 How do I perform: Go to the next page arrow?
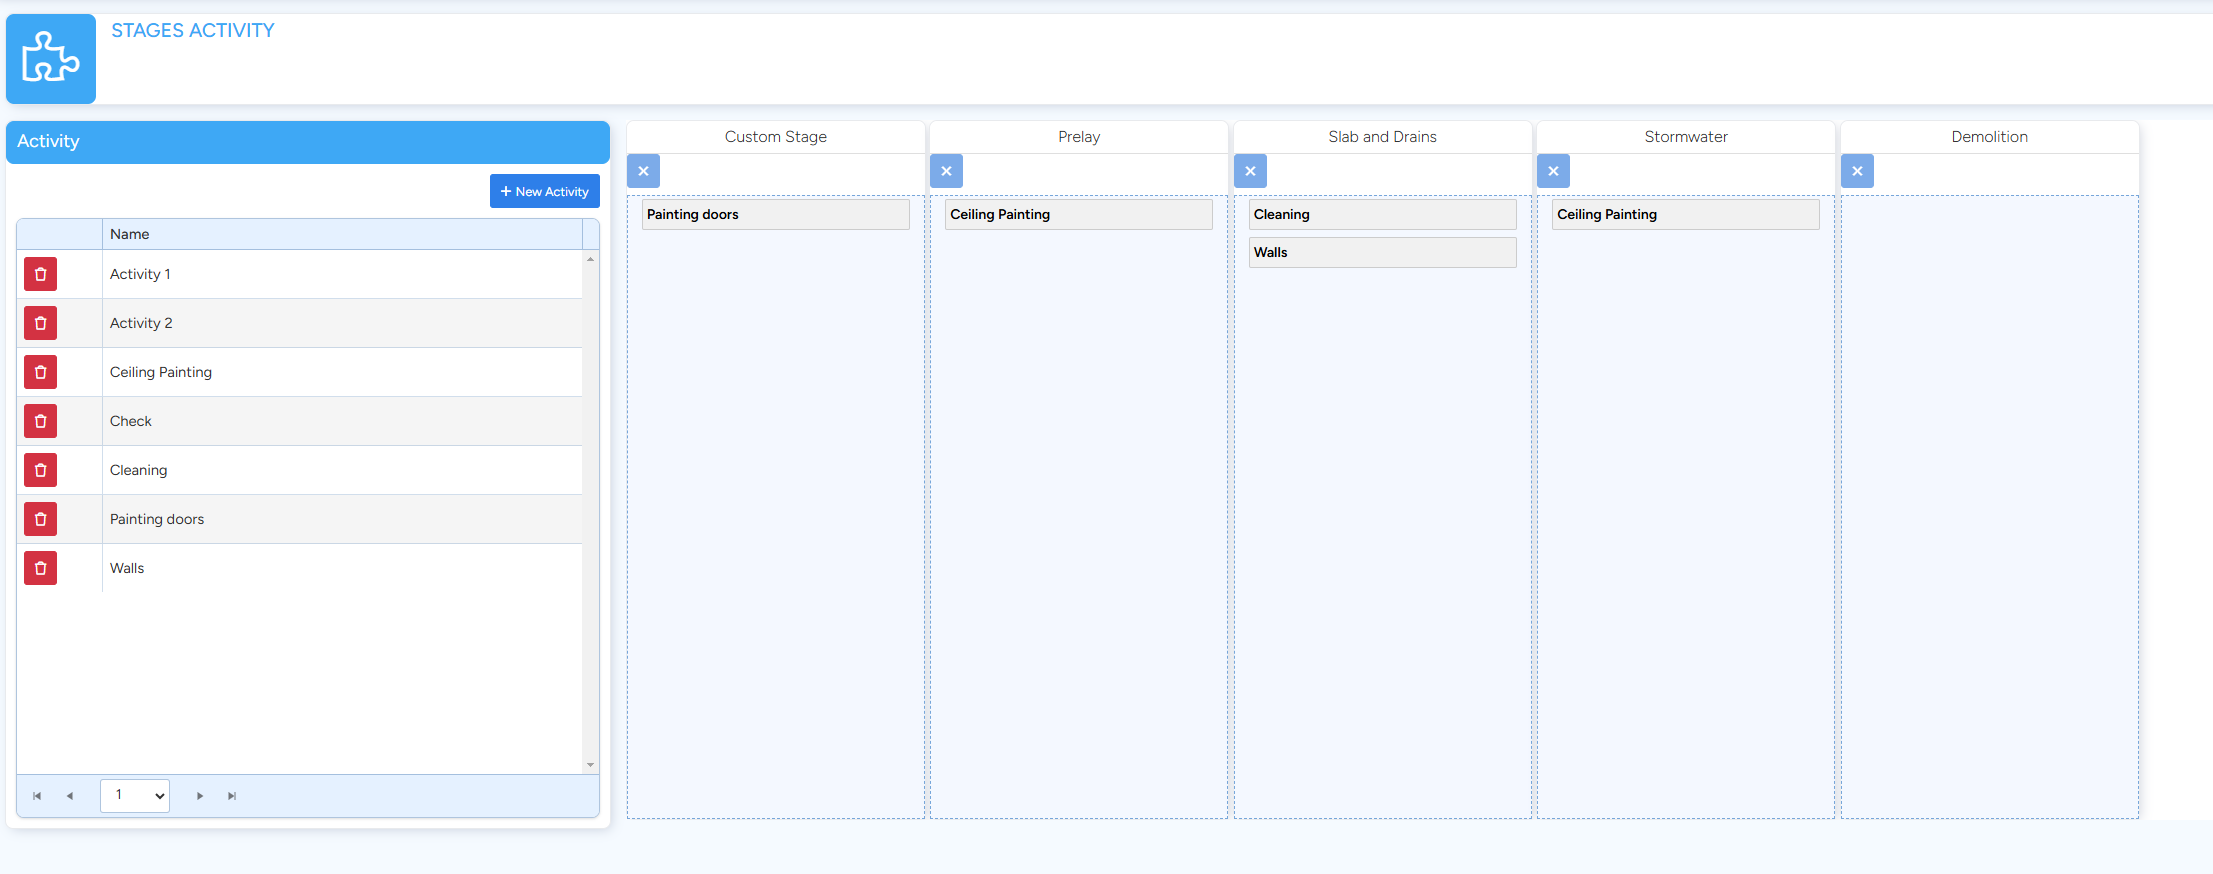tap(200, 796)
